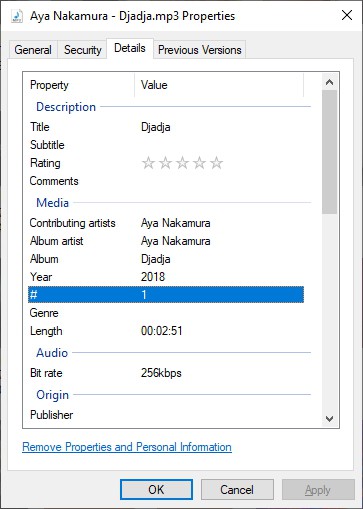
Task: Click the highlighted track number value 1
Action: point(144,295)
